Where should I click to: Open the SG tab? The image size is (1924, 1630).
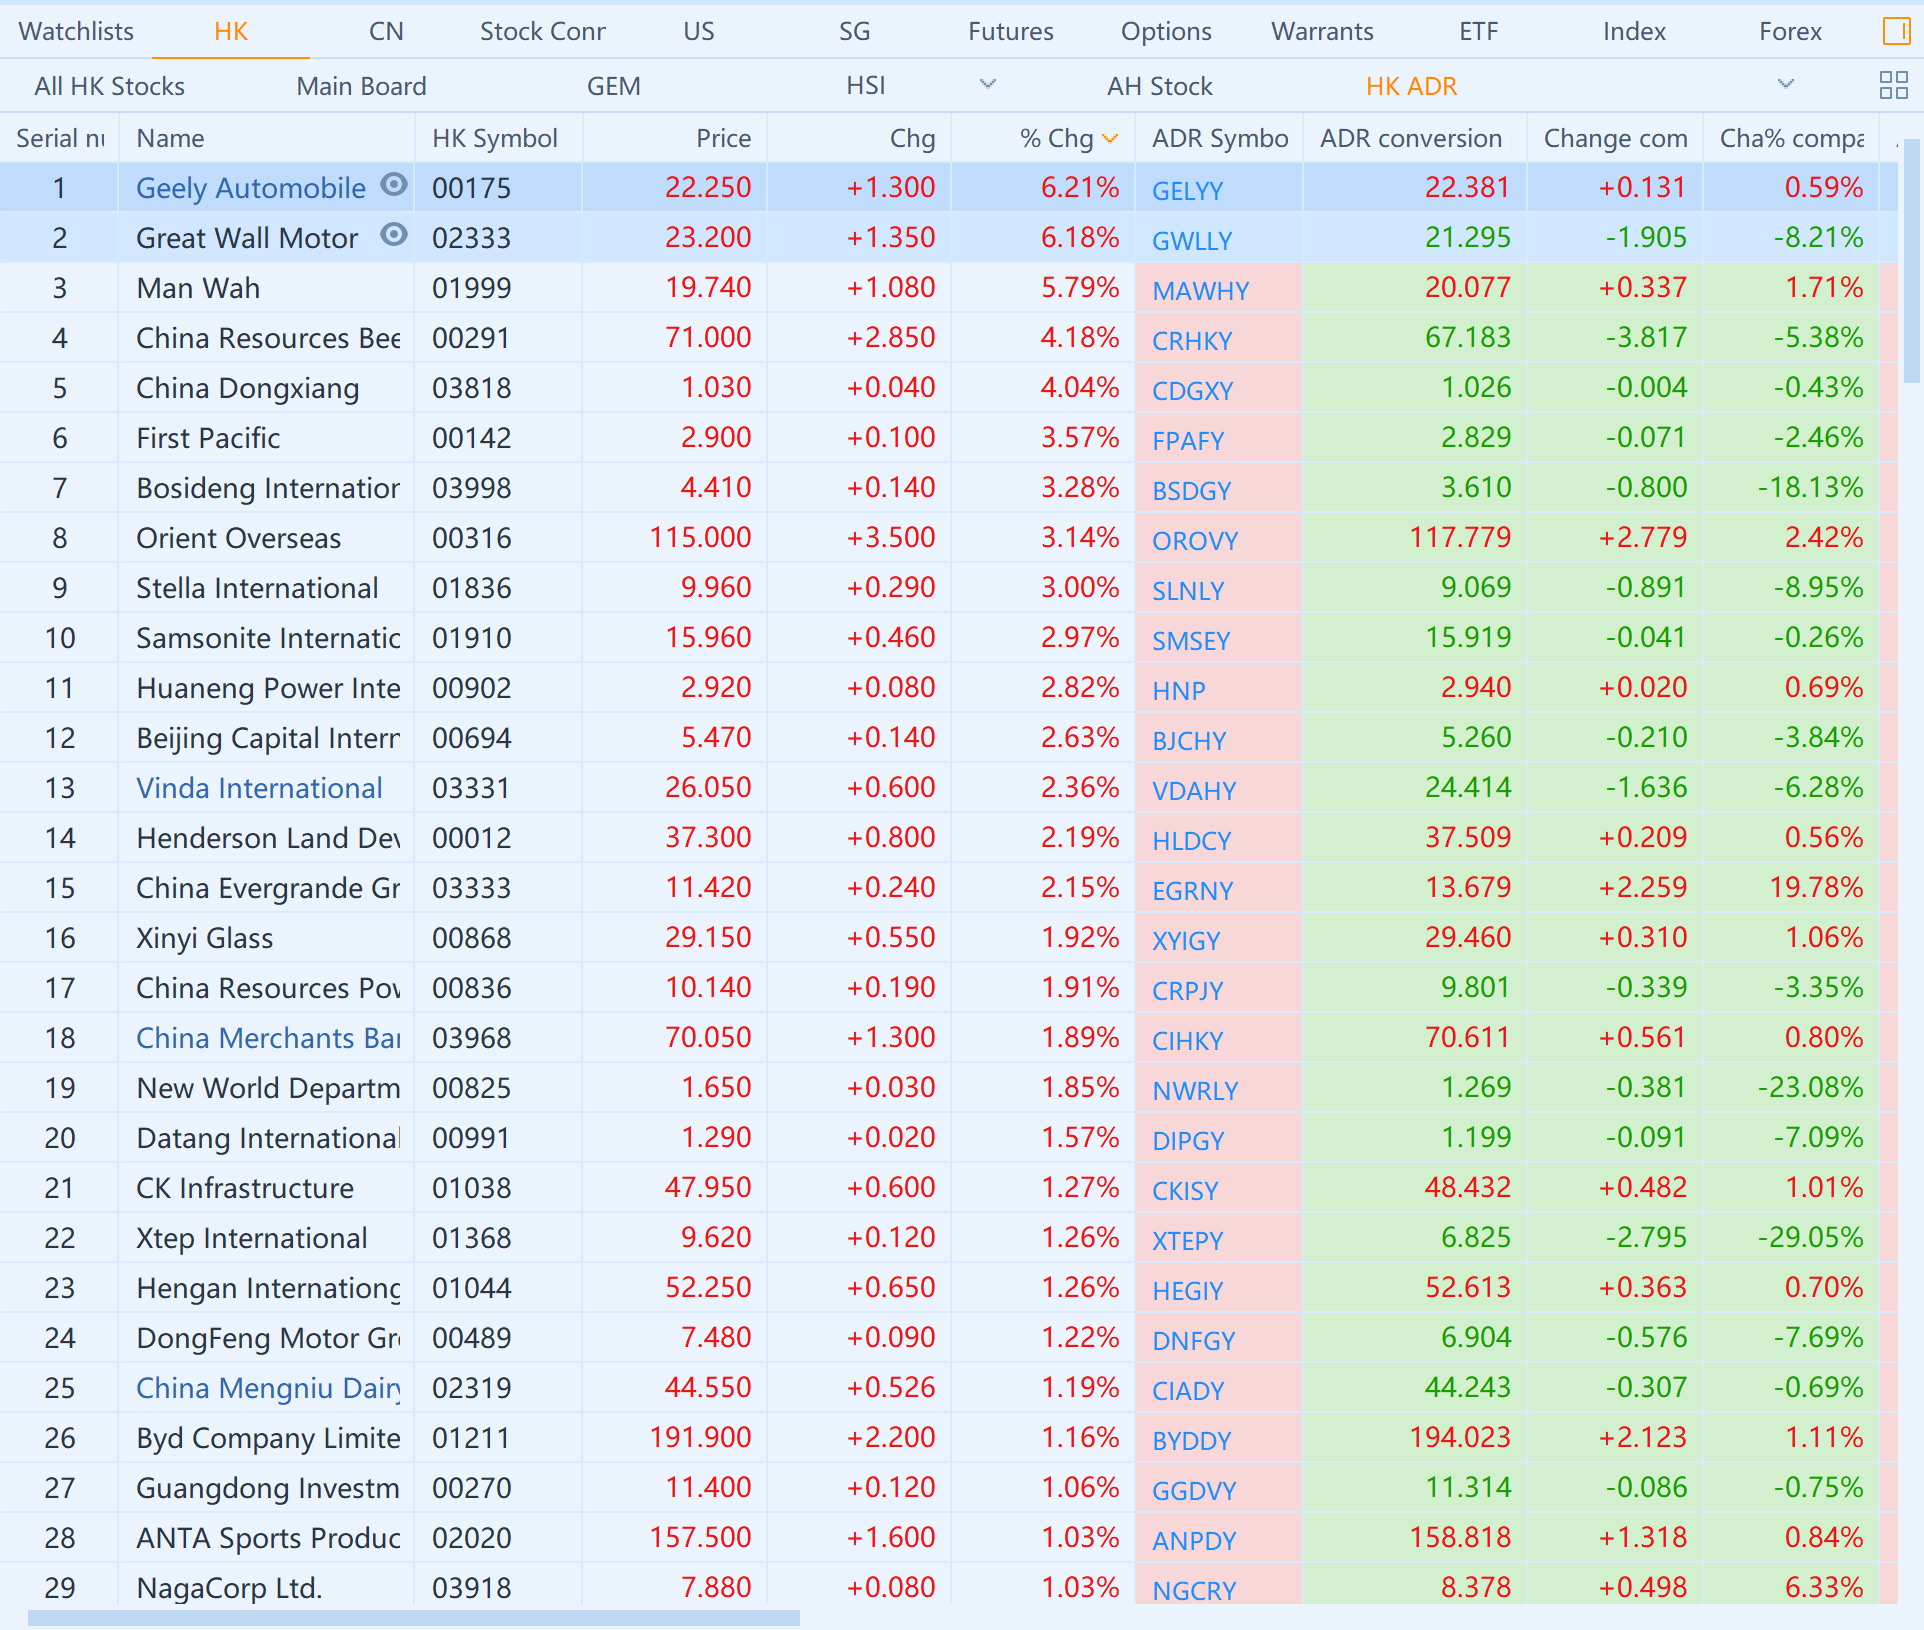click(854, 31)
